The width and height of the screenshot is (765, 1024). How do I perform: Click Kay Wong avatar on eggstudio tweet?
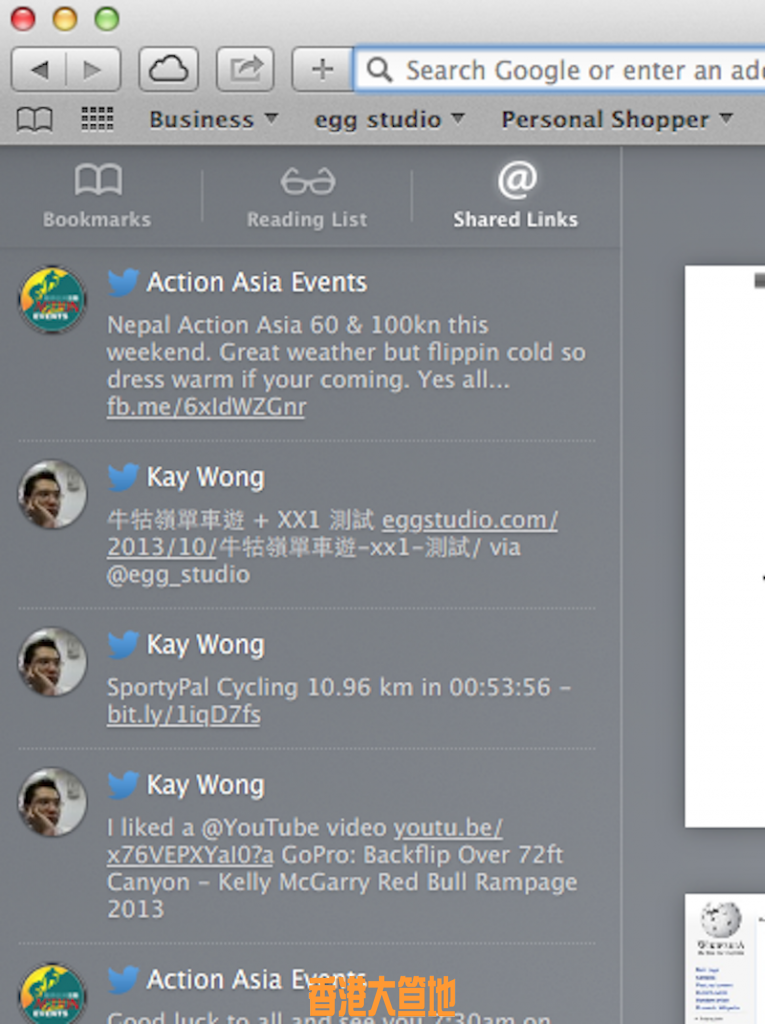52,494
